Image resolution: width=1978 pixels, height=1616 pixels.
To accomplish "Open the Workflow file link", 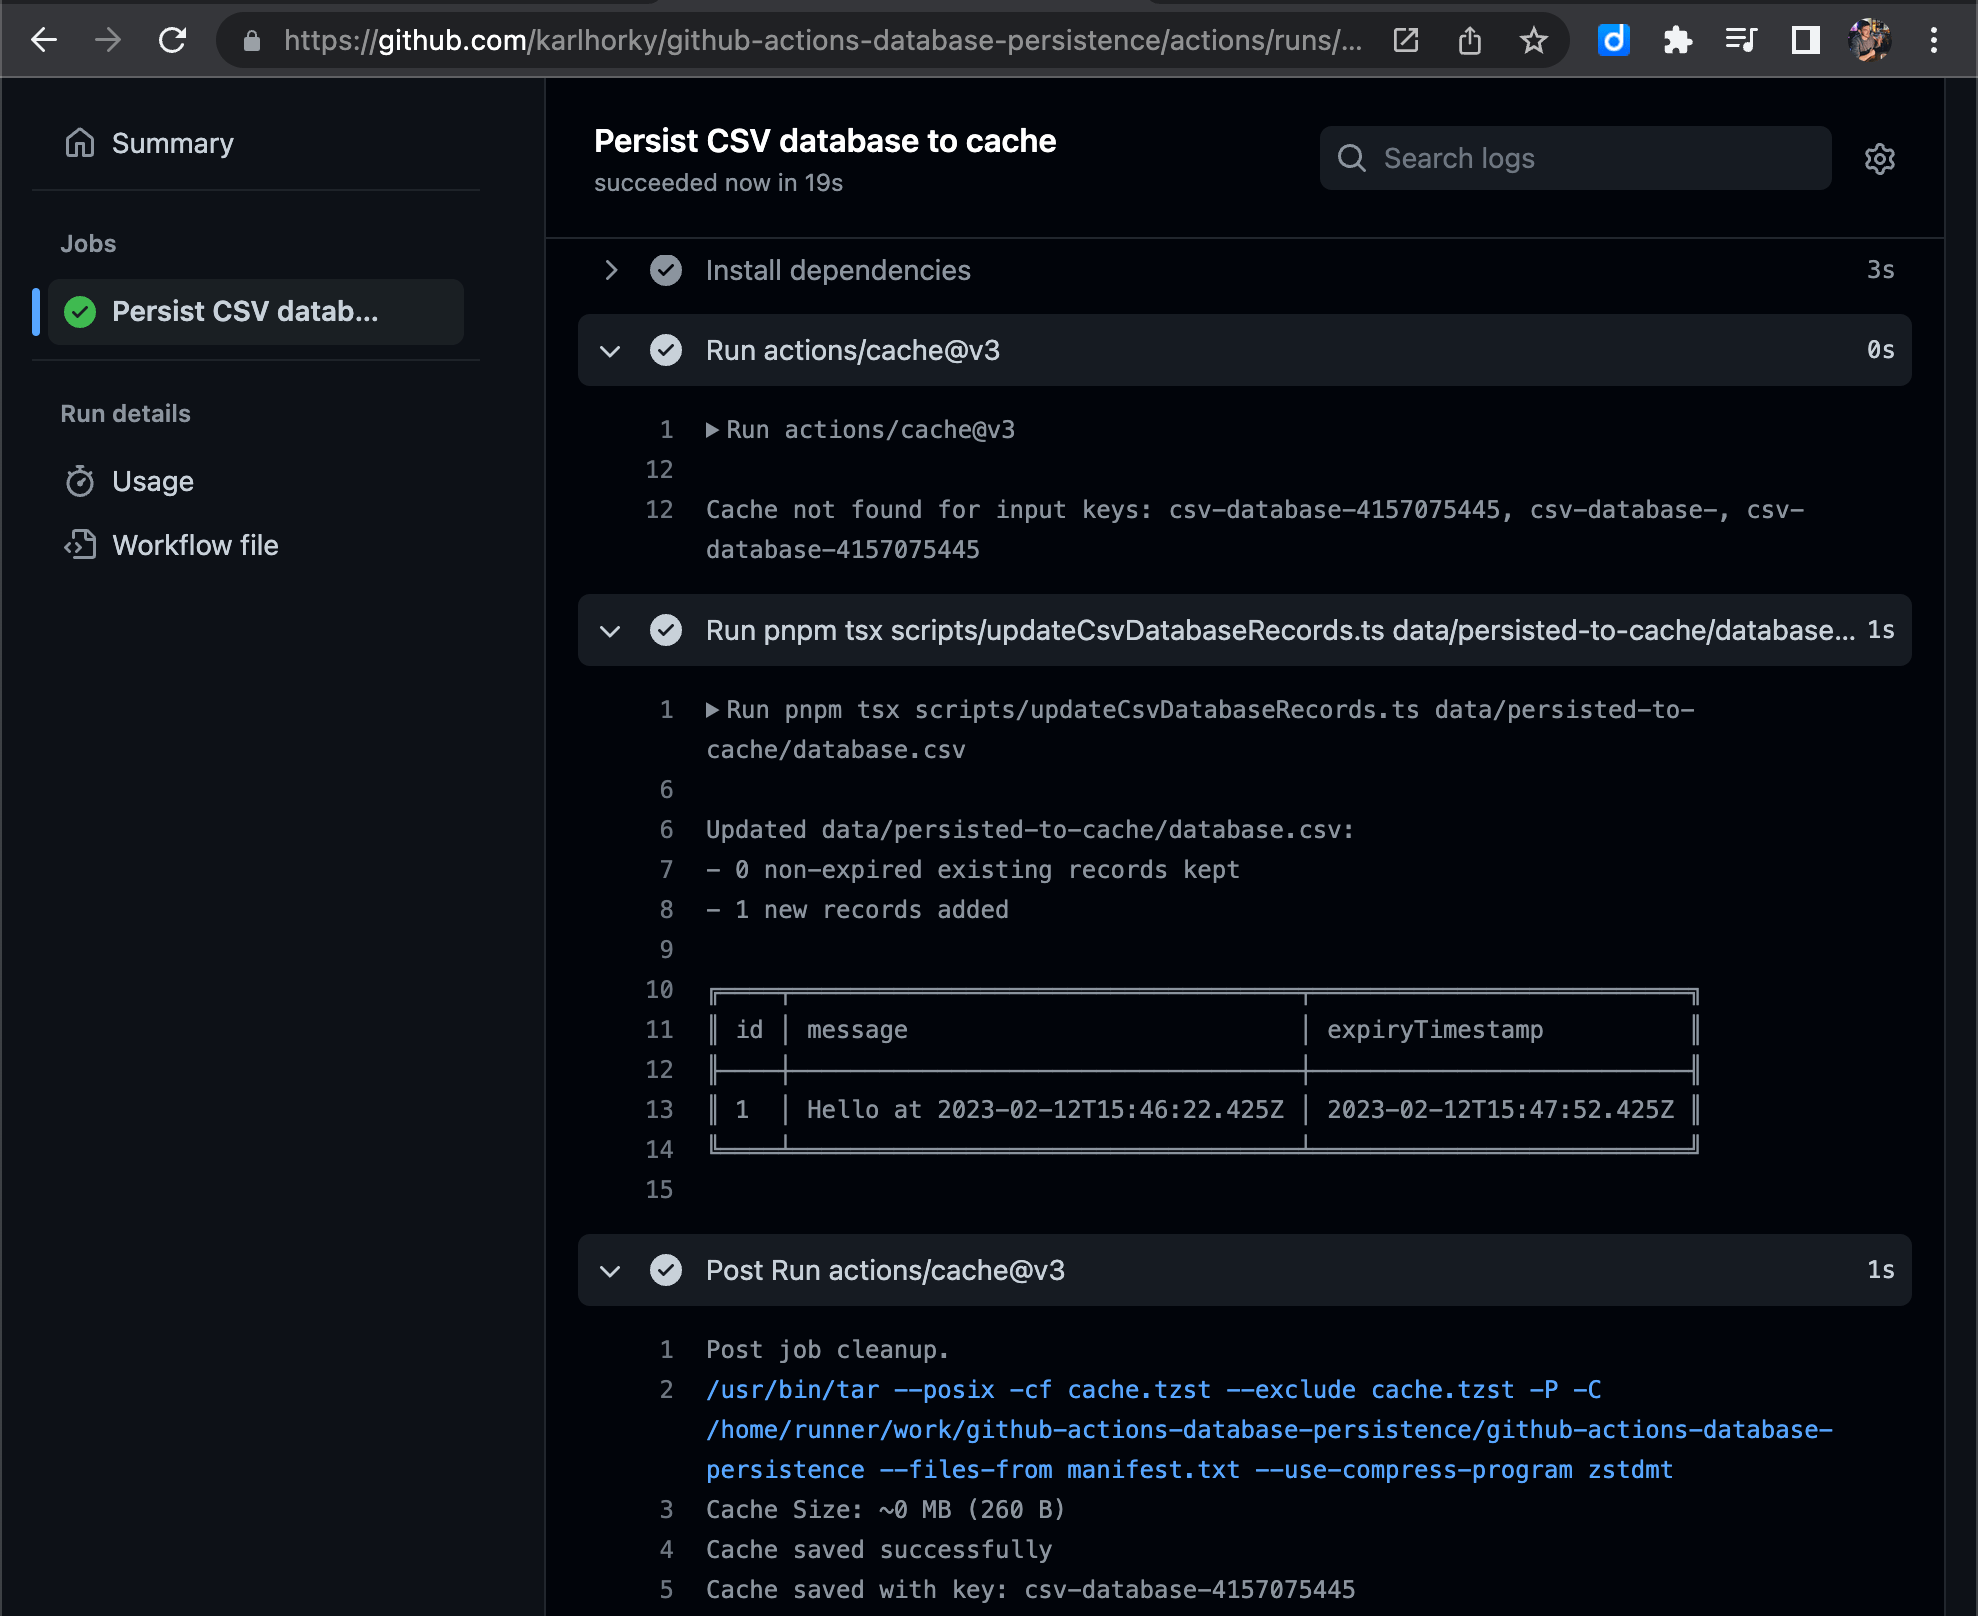I will (195, 545).
